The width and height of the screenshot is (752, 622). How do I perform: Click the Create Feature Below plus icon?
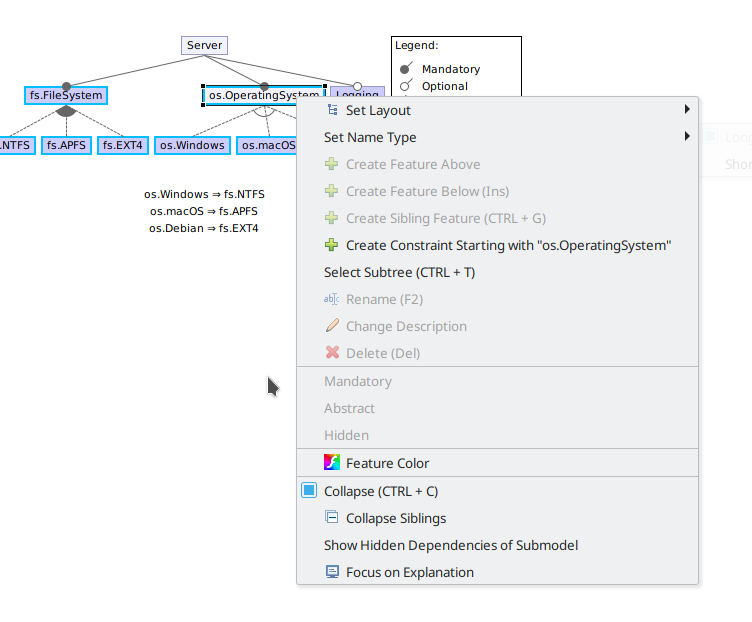(x=331, y=191)
